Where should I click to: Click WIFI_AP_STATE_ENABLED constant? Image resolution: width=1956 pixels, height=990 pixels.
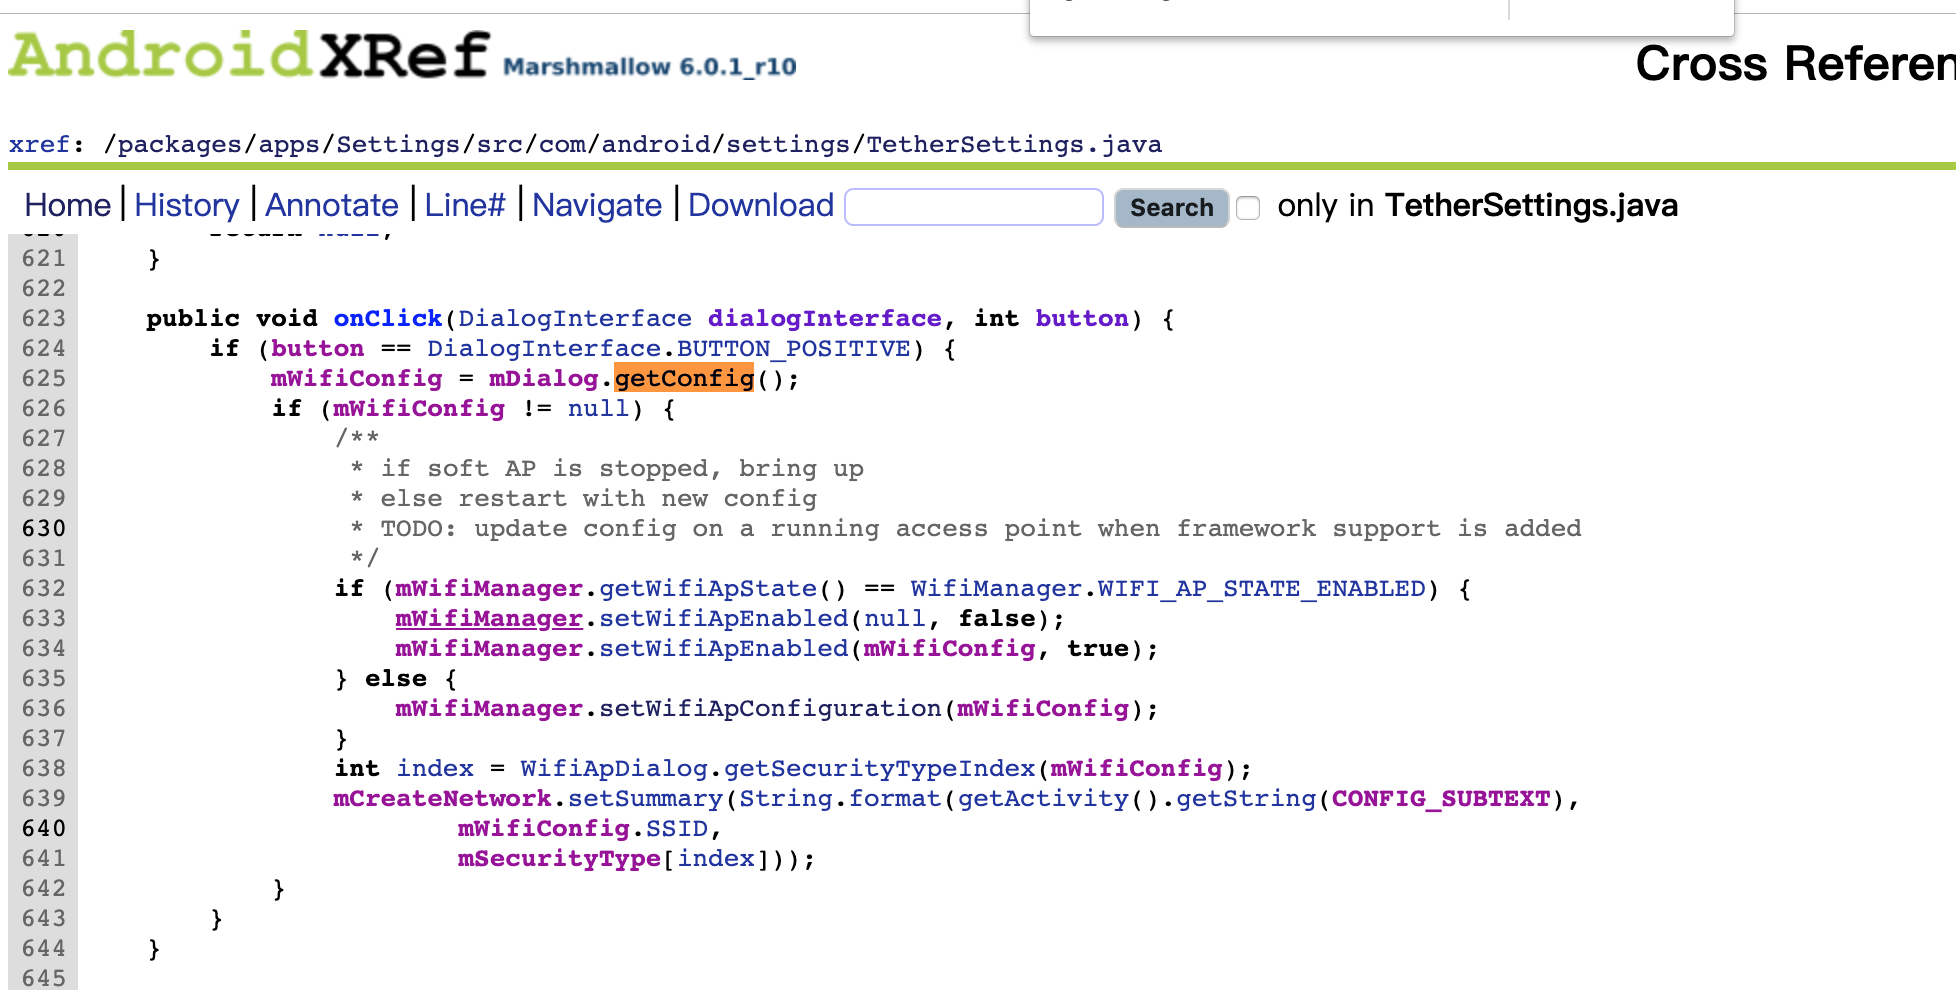(x=1262, y=588)
